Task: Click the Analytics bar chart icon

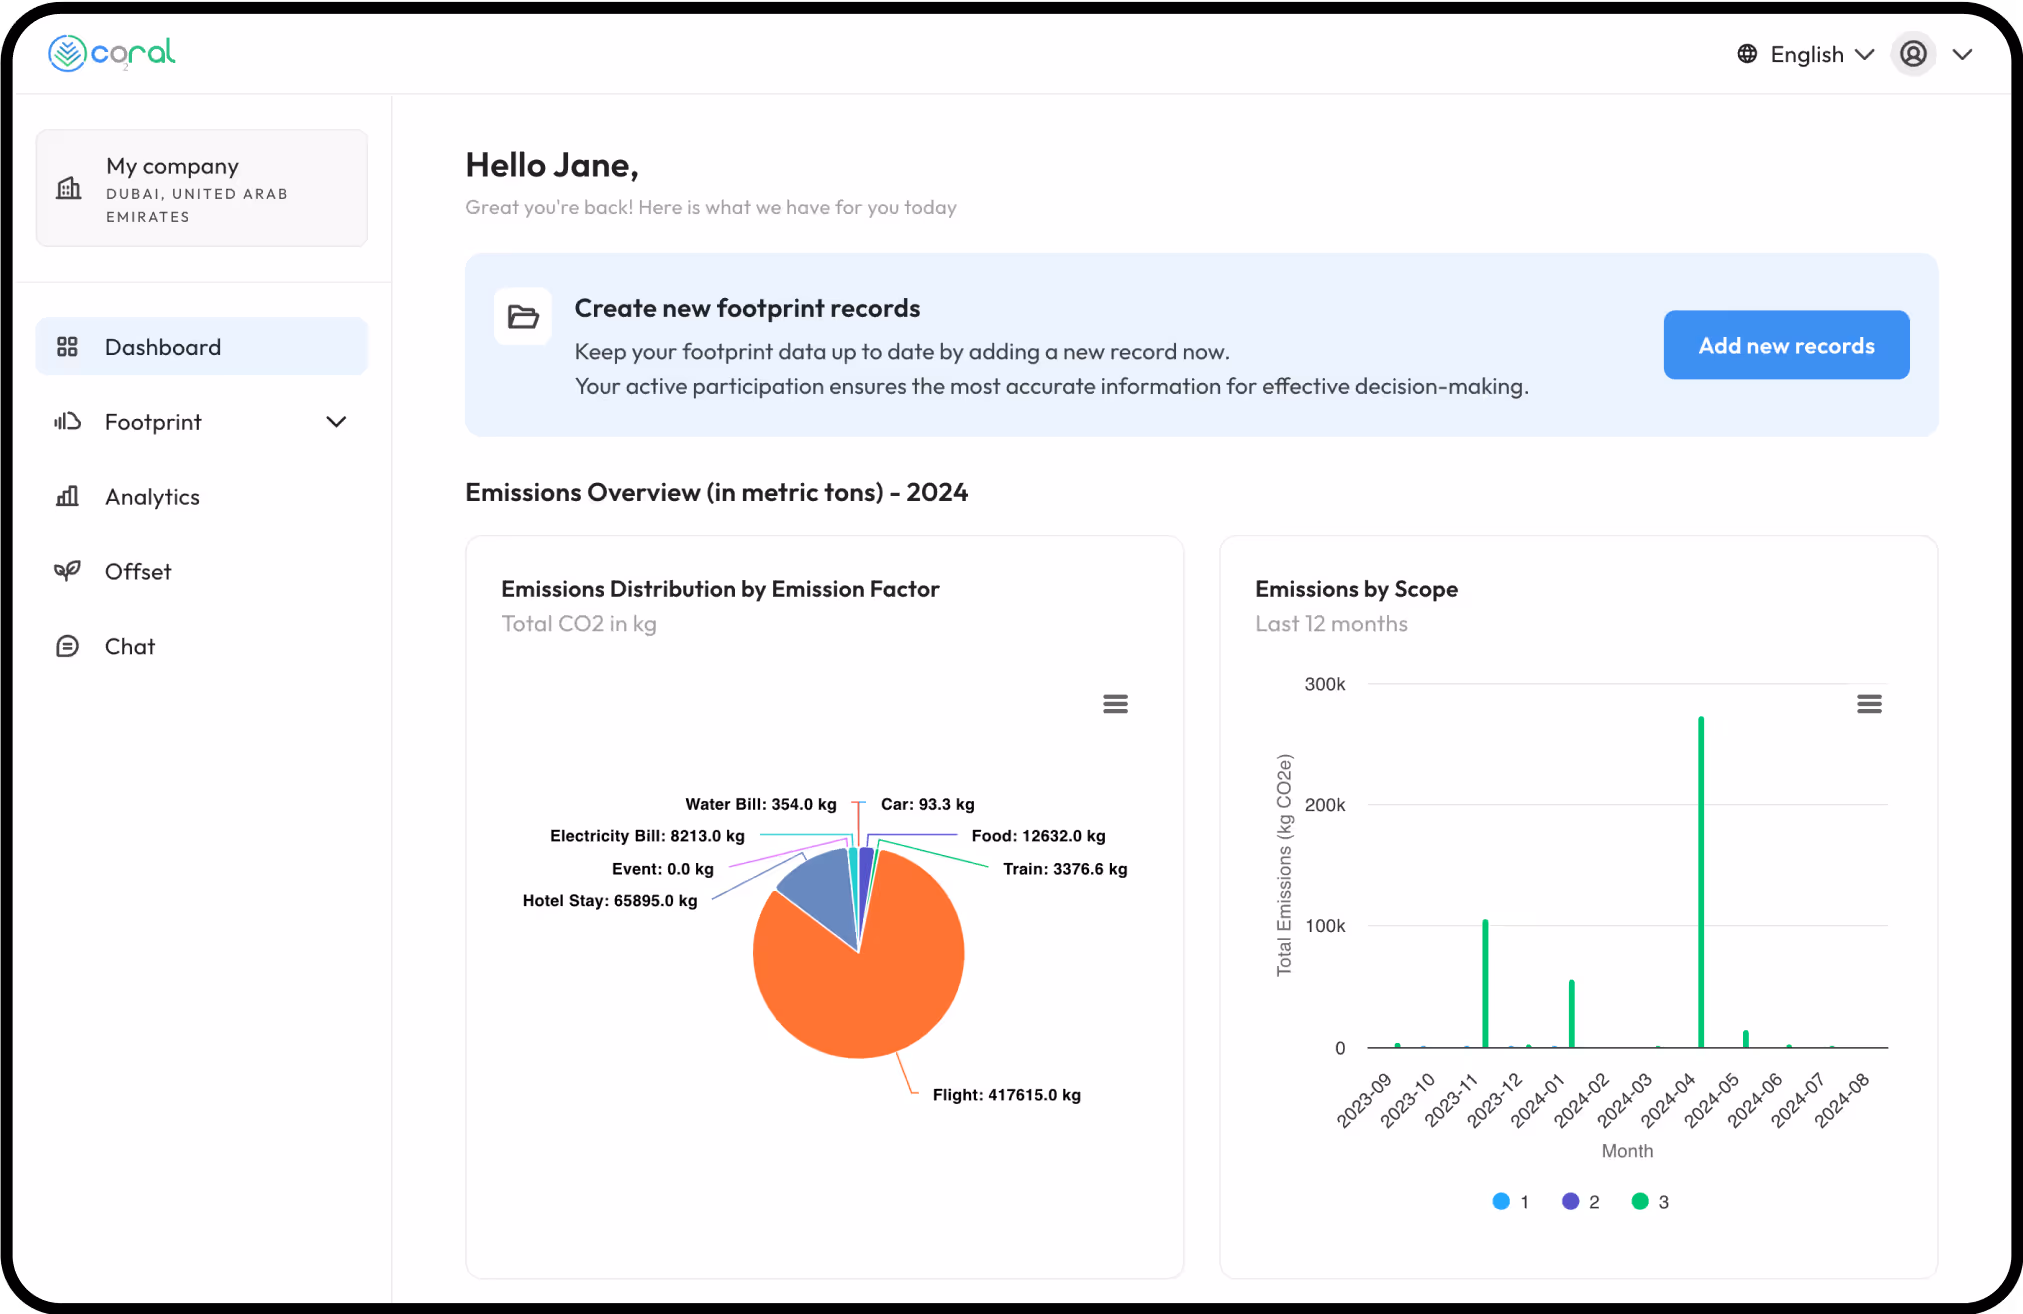Action: (67, 496)
